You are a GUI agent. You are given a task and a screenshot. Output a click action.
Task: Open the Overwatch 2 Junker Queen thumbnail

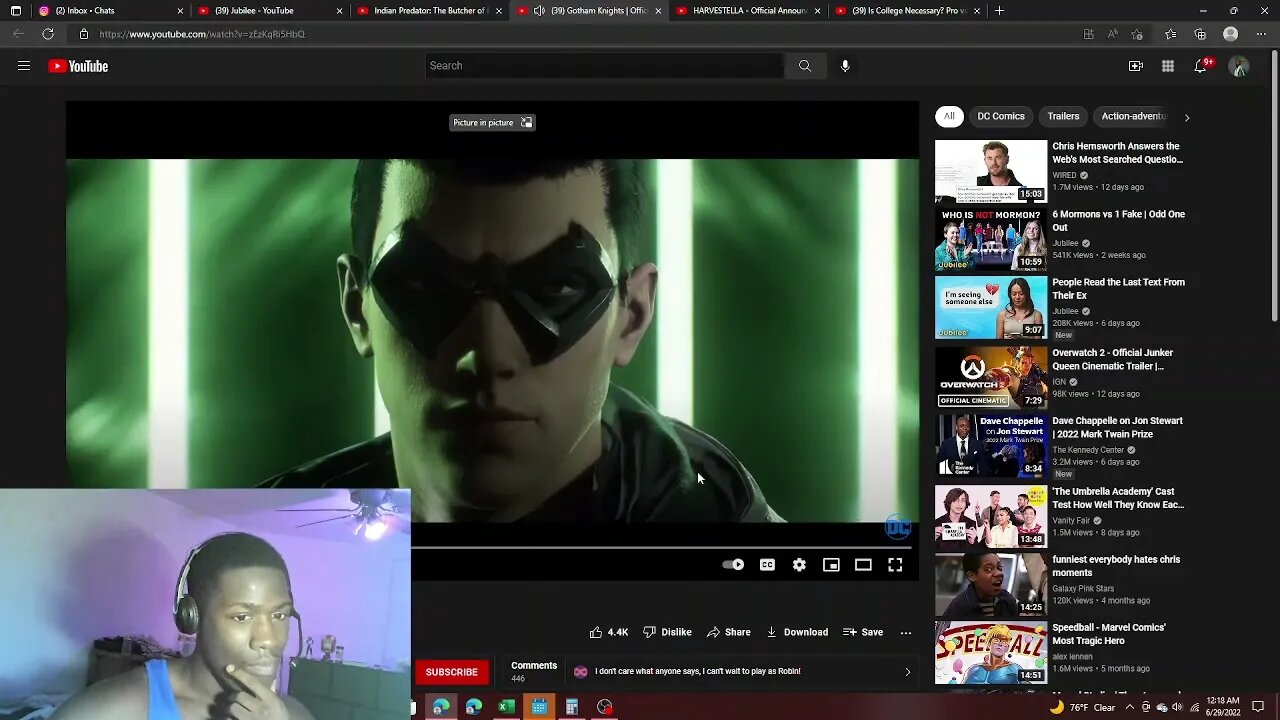tap(991, 377)
